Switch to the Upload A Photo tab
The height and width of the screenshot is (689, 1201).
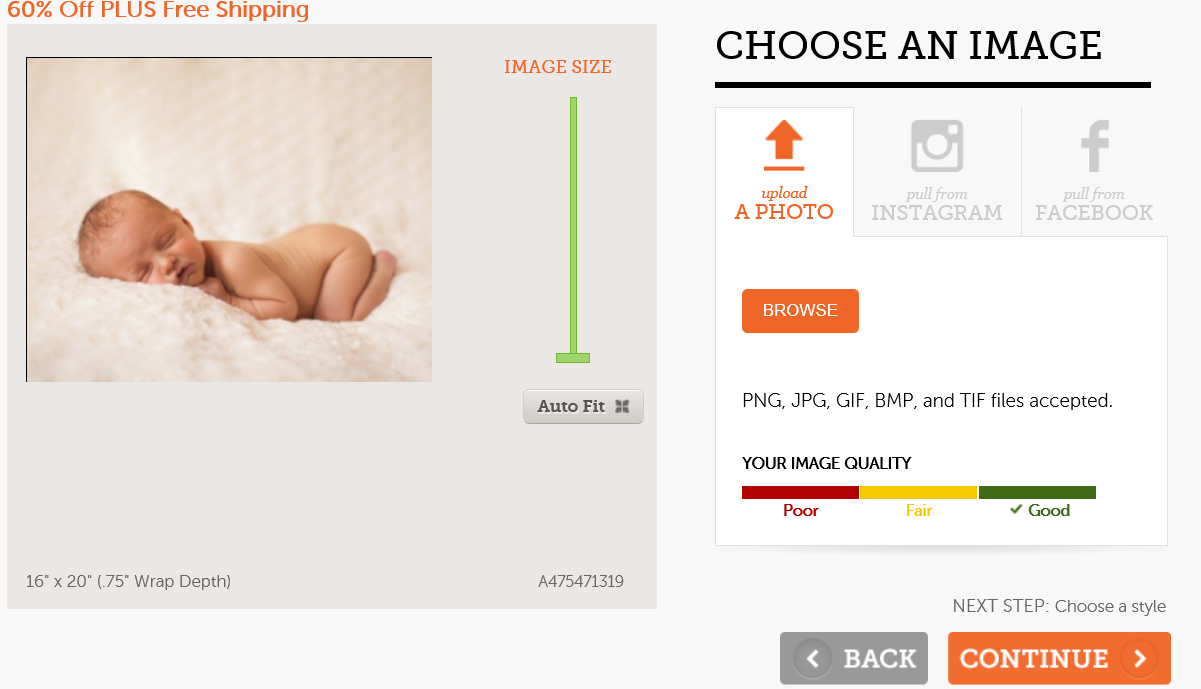pyautogui.click(x=784, y=172)
